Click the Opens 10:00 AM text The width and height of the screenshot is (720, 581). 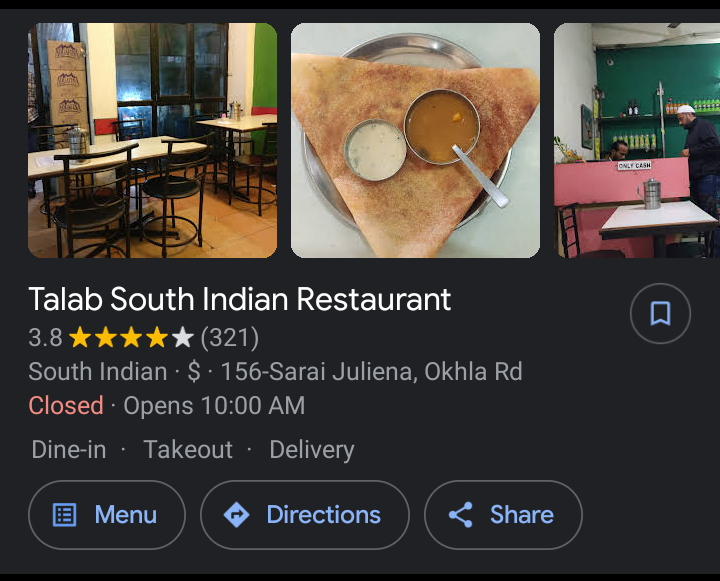coord(214,406)
